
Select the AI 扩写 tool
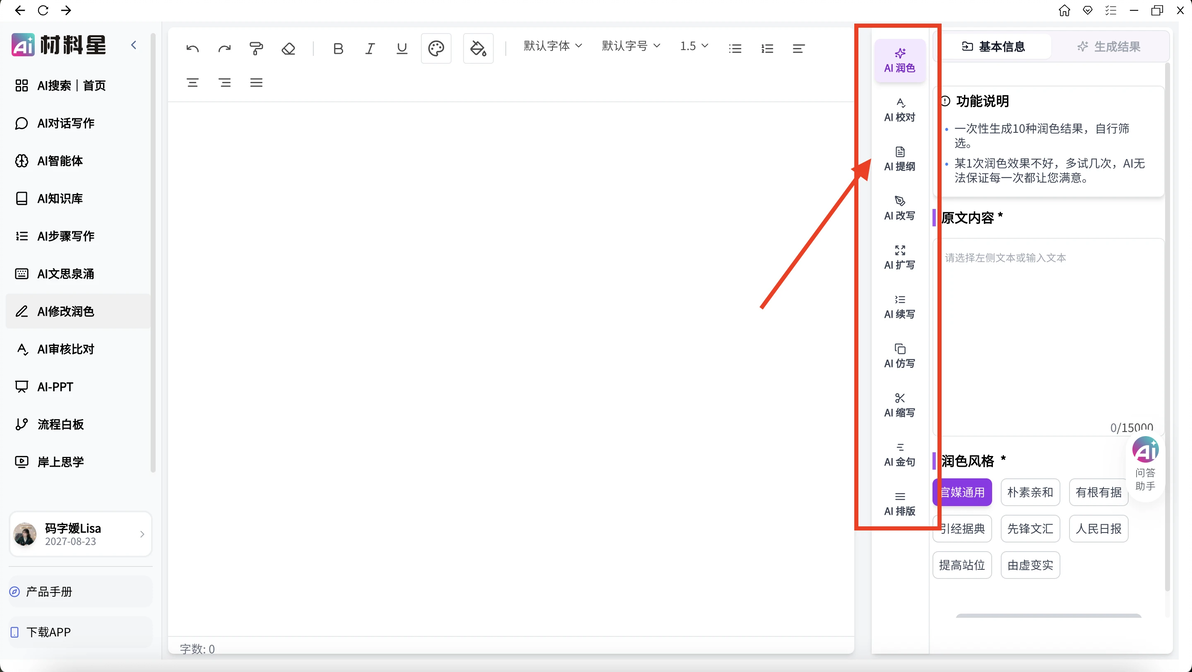tap(899, 258)
